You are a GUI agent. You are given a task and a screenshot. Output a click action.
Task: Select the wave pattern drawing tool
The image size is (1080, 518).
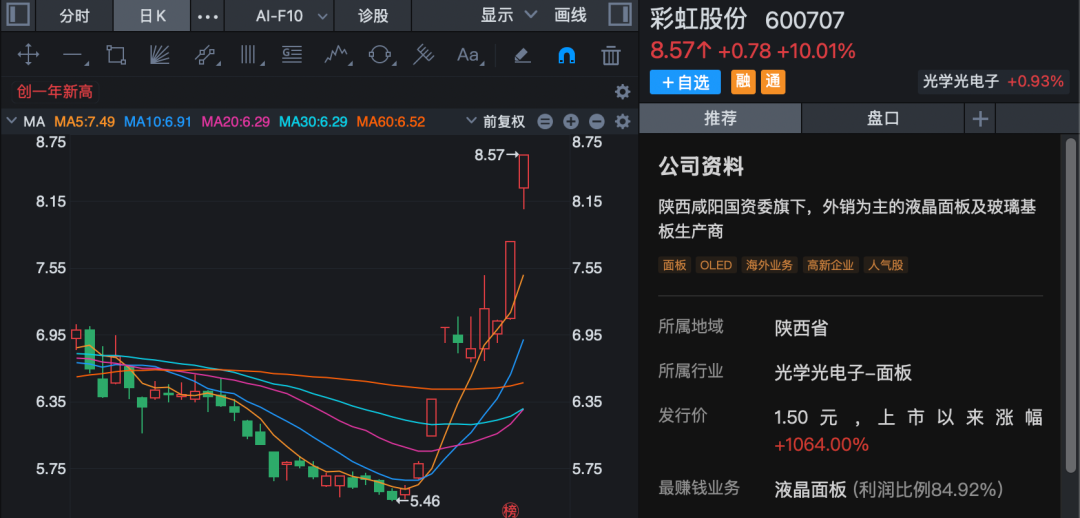click(x=336, y=55)
